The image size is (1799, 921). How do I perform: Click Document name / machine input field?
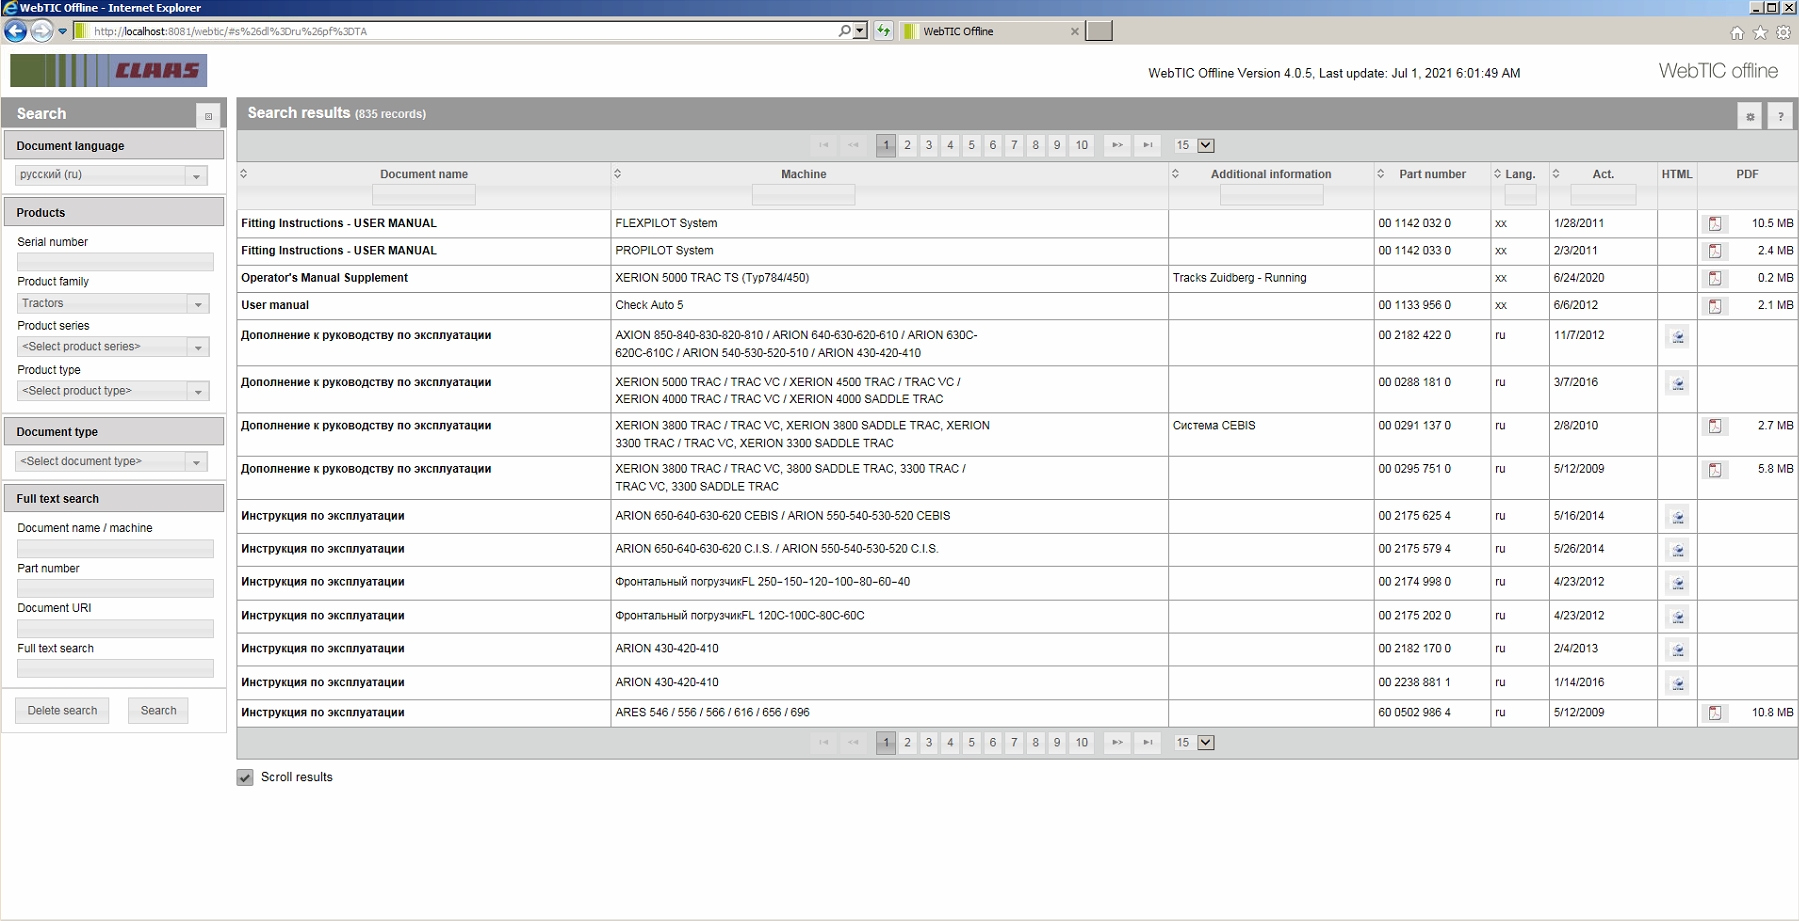pos(115,549)
